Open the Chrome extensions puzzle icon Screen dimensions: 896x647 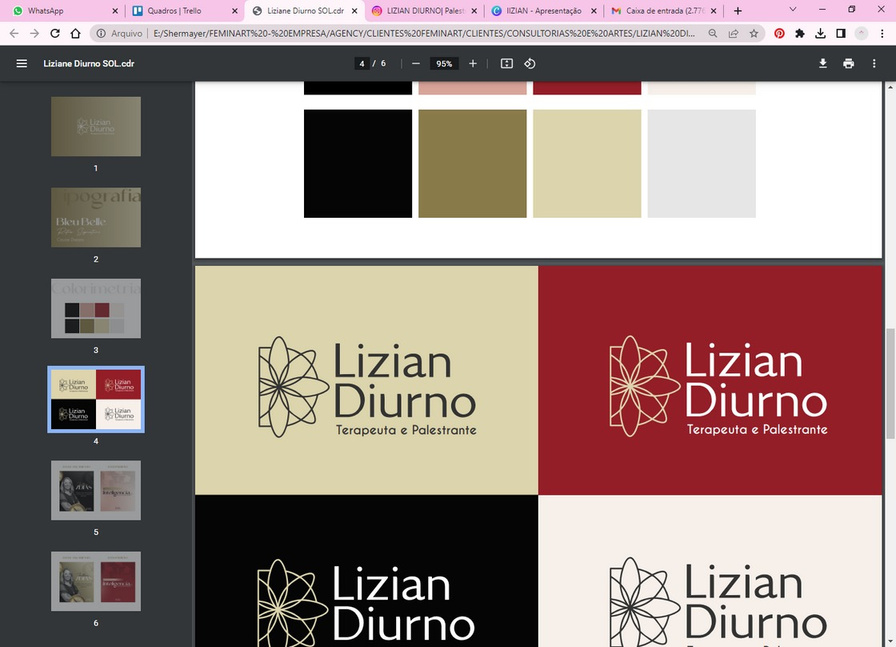tap(800, 33)
